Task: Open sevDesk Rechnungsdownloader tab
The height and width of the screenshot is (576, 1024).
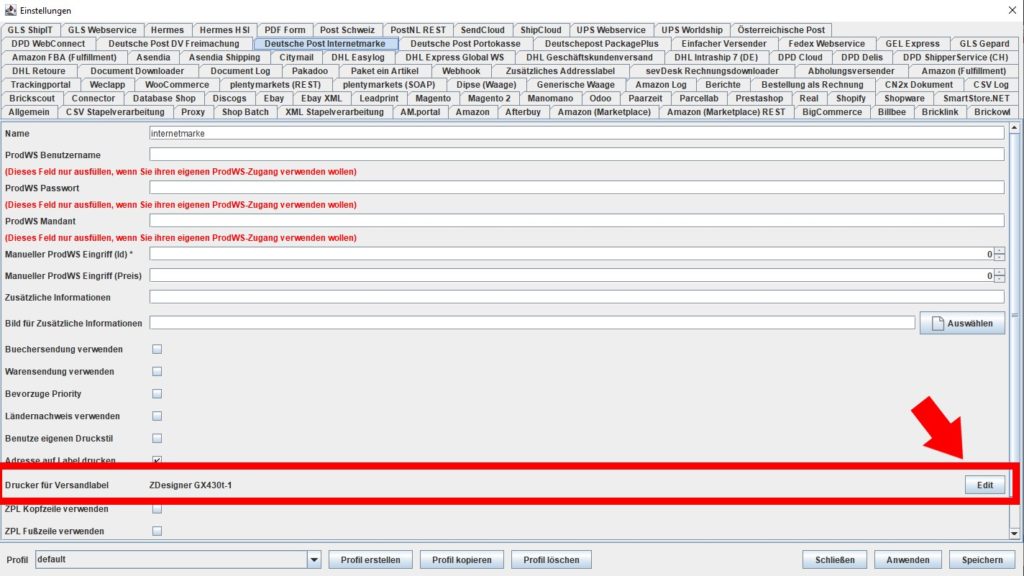Action: tap(712, 71)
